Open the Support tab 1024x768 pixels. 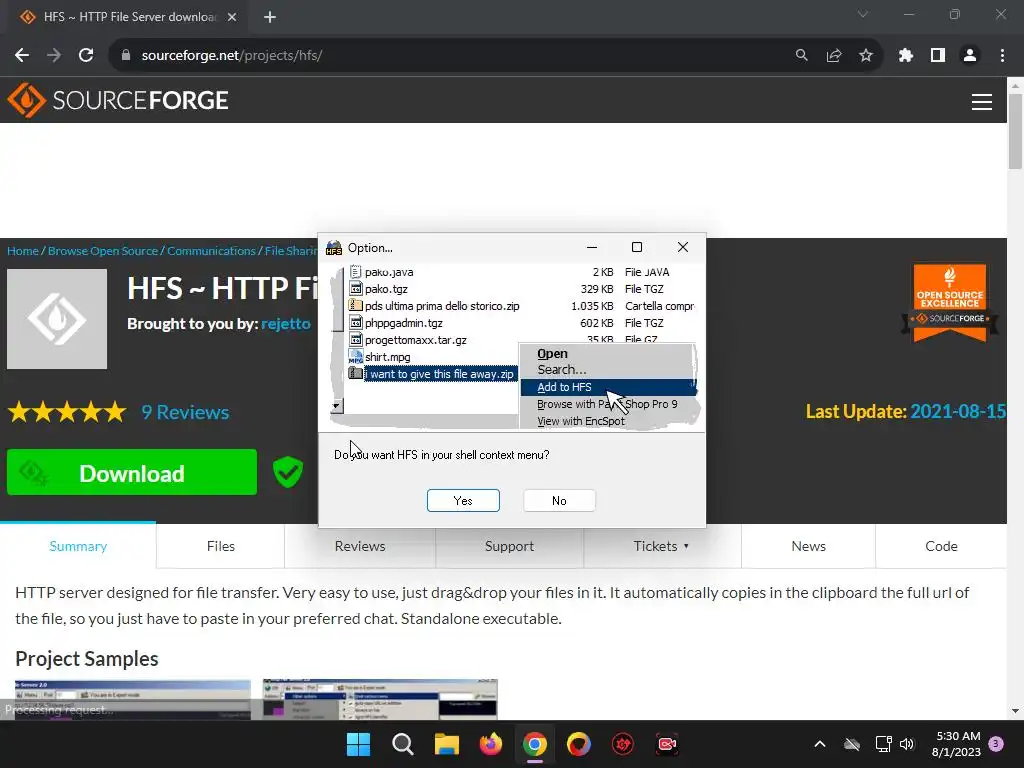pyautogui.click(x=509, y=546)
